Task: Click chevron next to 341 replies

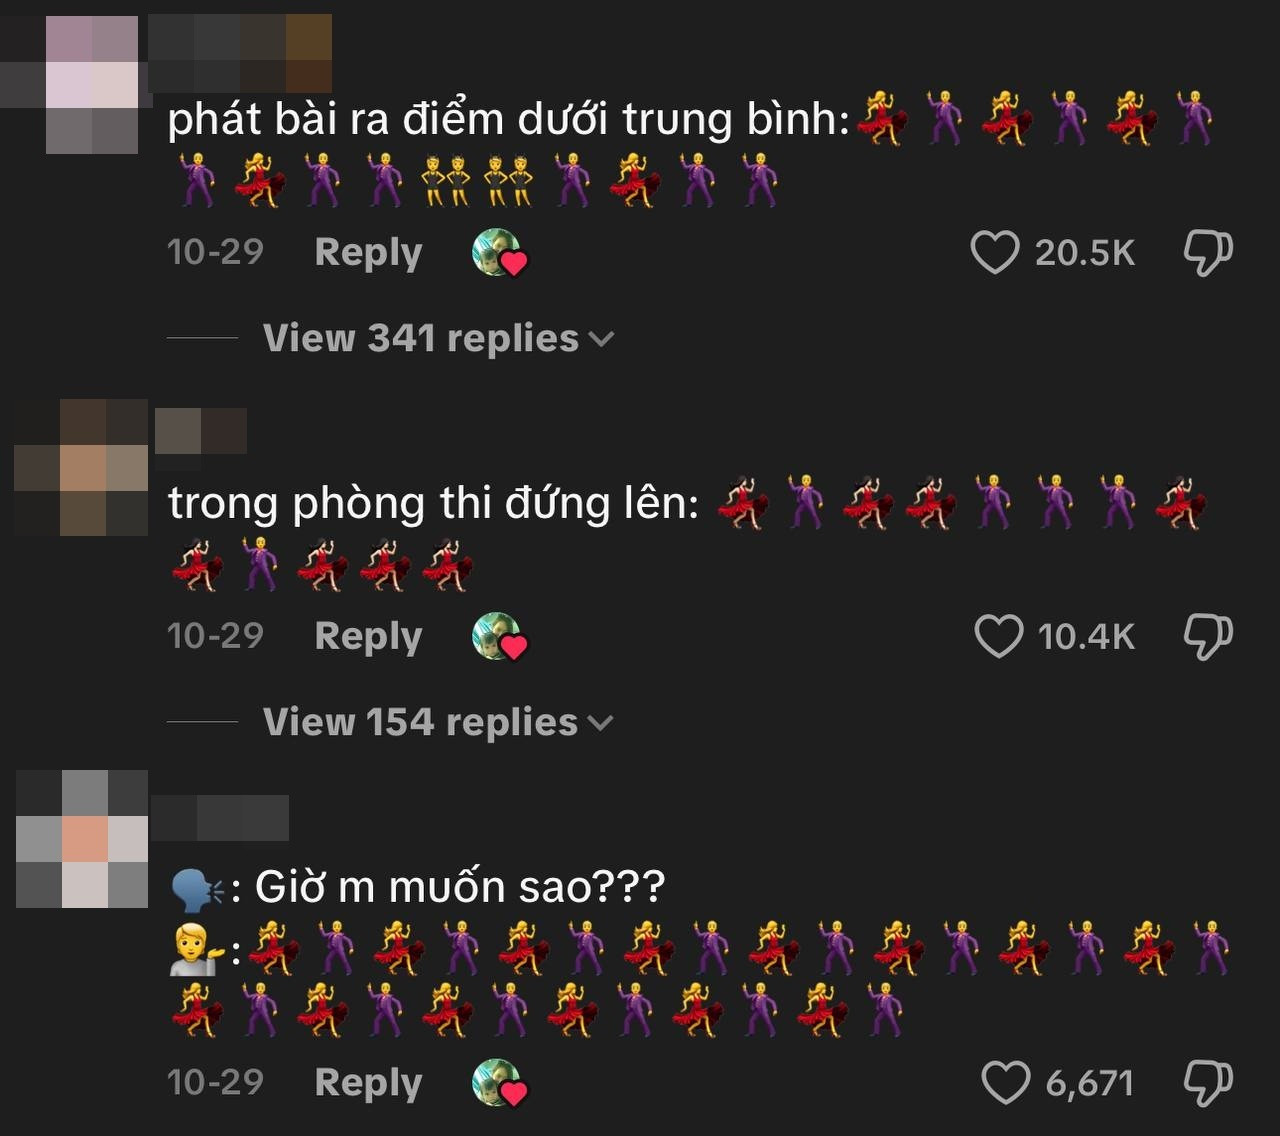Action: click(x=602, y=339)
